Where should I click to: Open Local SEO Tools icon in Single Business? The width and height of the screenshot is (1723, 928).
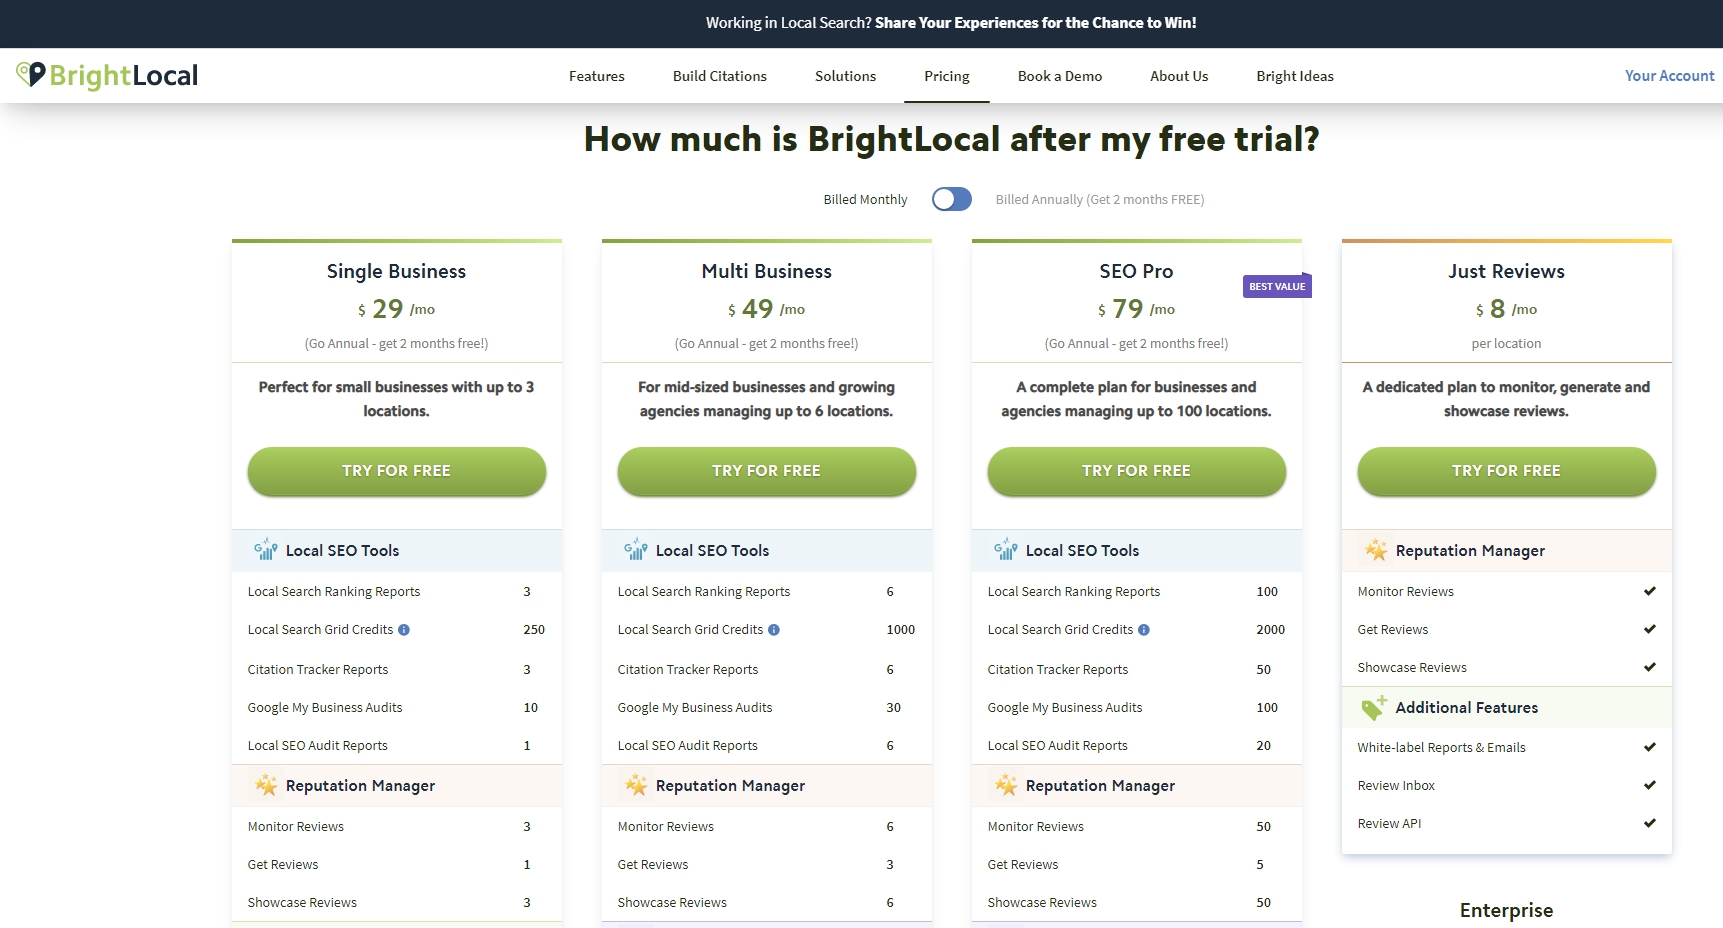pos(265,549)
